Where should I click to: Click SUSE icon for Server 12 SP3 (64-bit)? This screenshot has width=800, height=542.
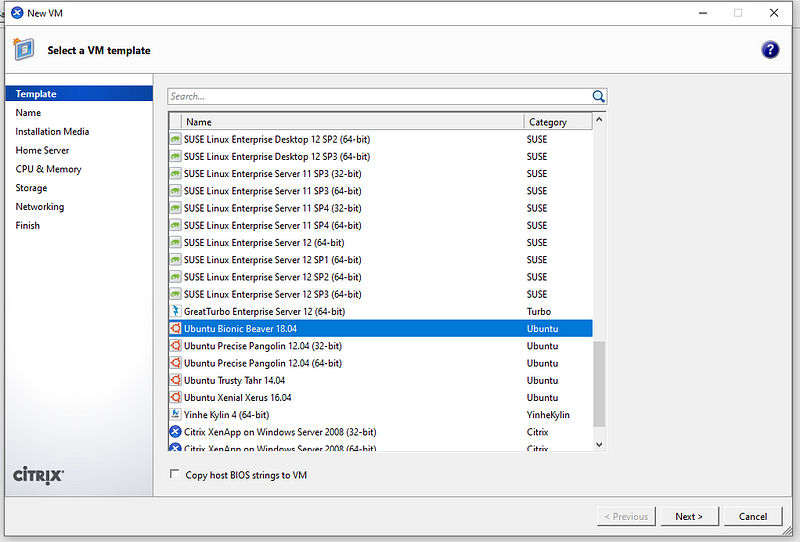coord(175,294)
